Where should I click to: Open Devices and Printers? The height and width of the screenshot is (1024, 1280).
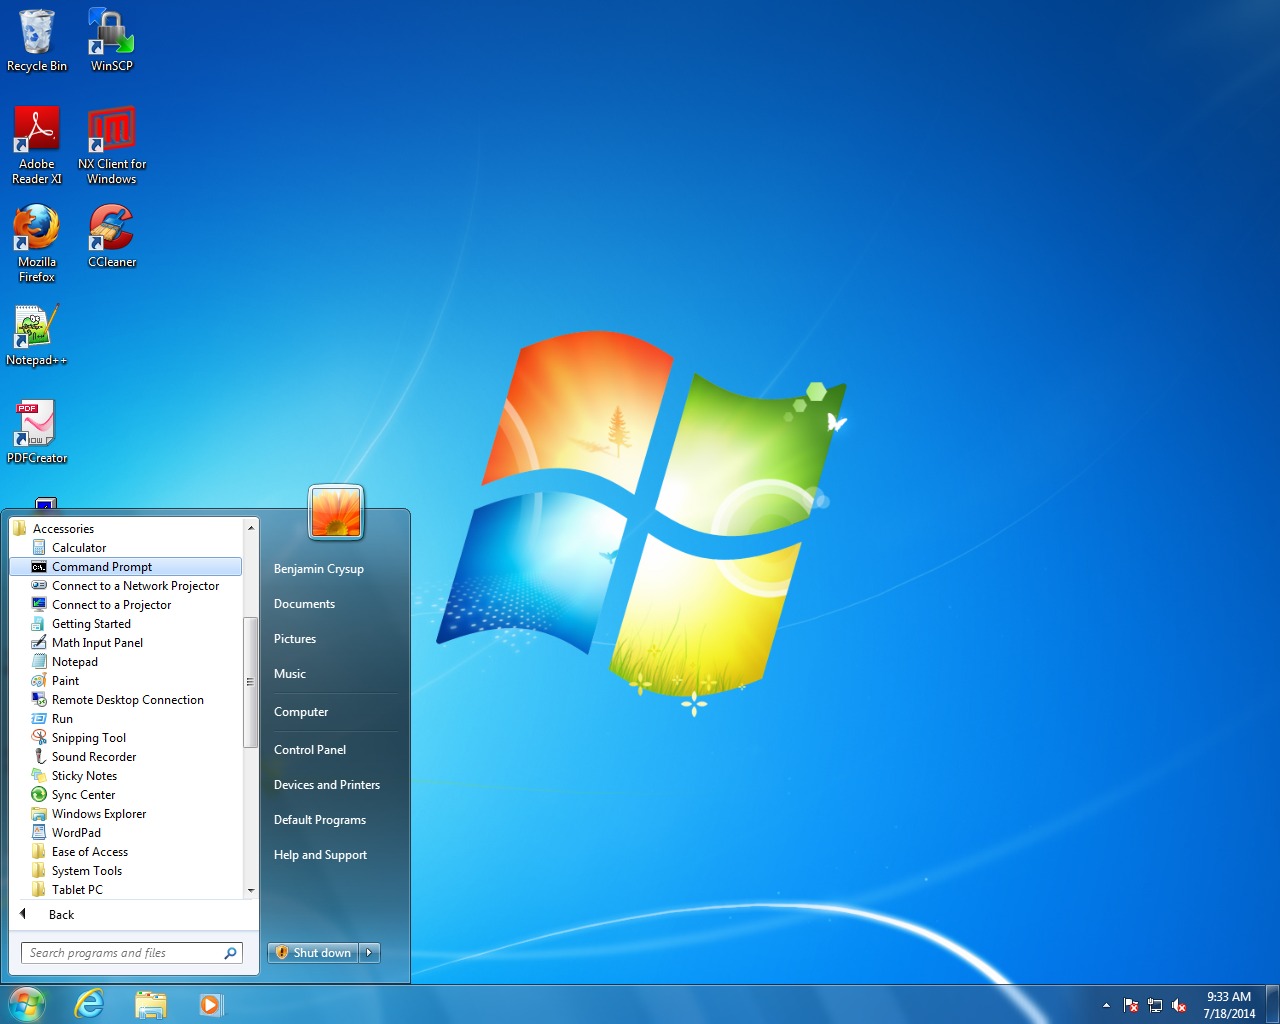(327, 785)
